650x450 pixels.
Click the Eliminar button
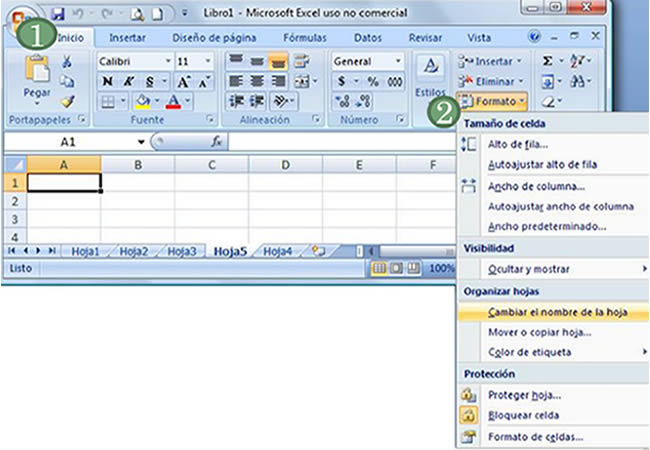[491, 81]
